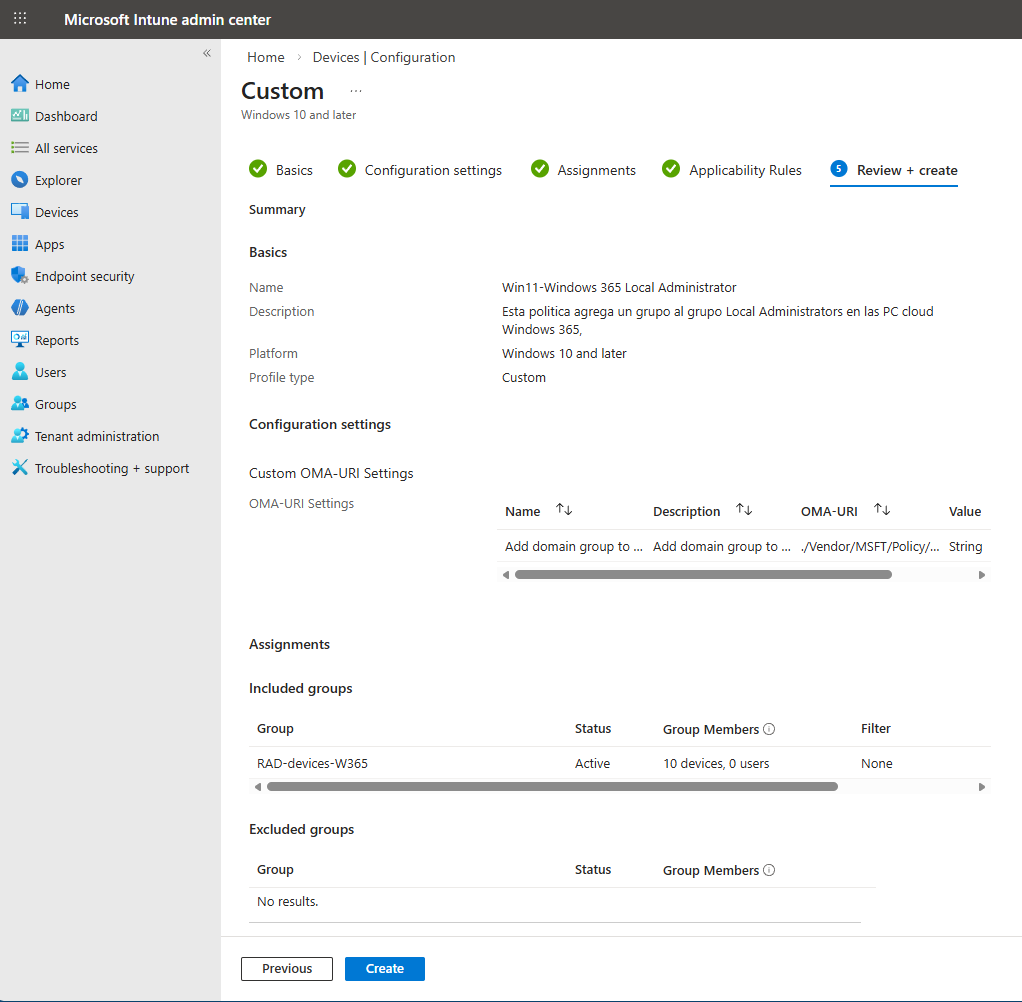Click the Group Members info icon in Included groups

pos(769,729)
